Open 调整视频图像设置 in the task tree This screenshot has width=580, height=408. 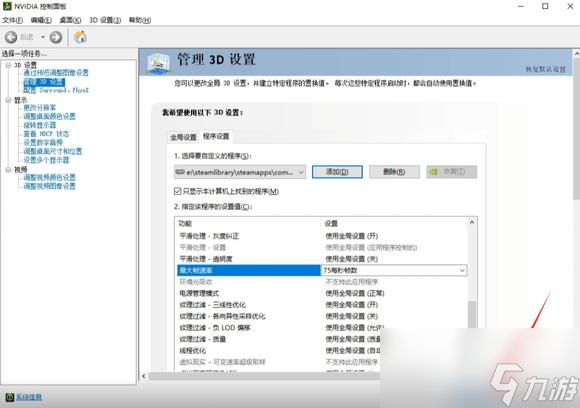[49, 186]
